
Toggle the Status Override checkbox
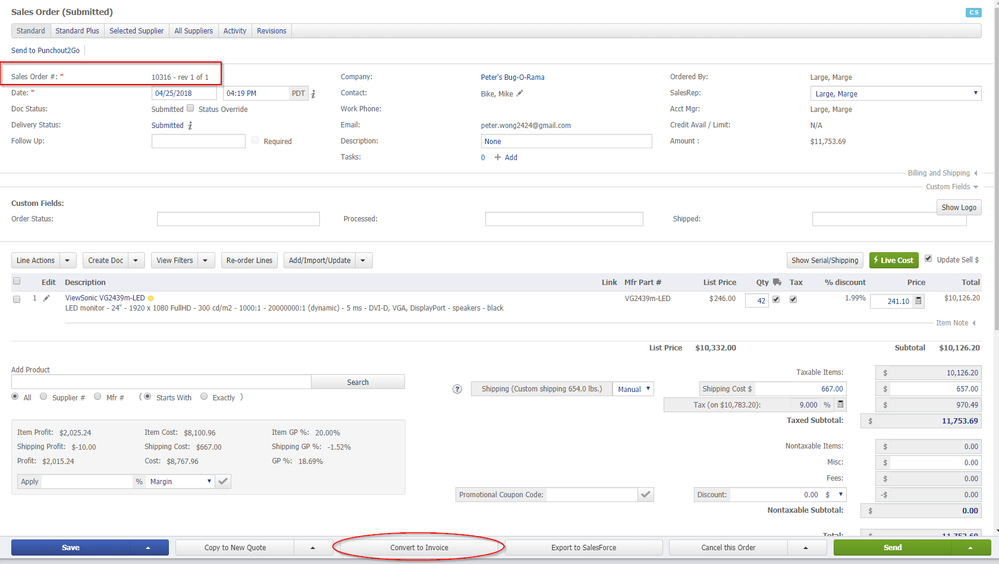[190, 109]
